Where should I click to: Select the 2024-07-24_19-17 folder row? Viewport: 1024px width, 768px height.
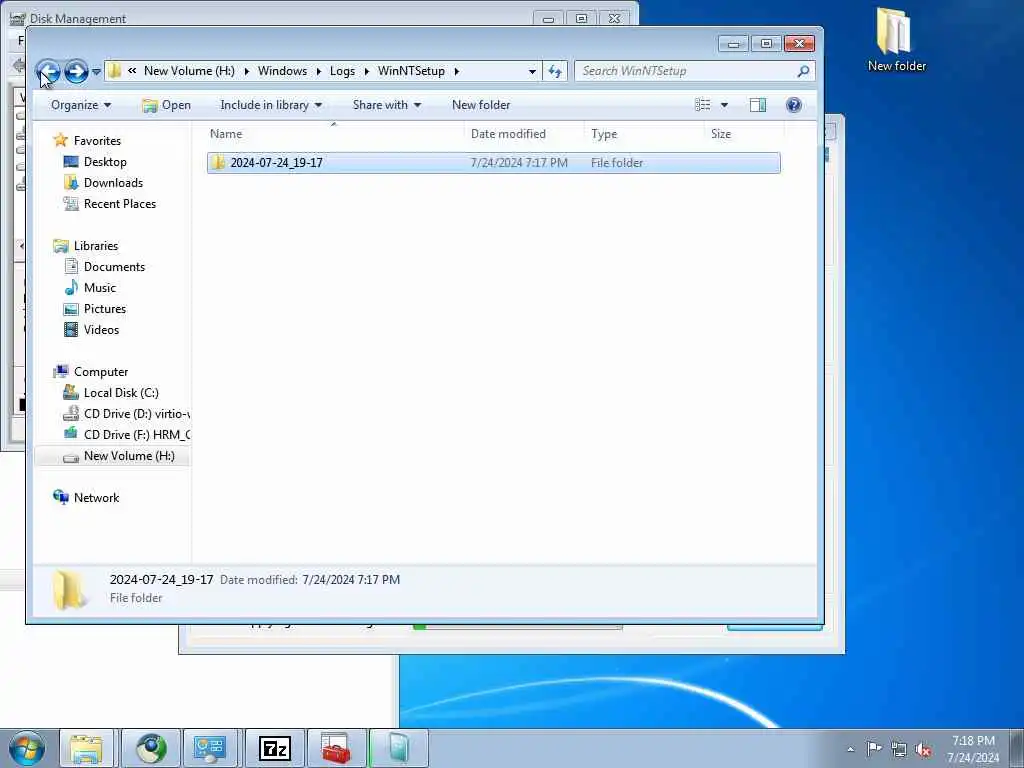[x=494, y=163]
